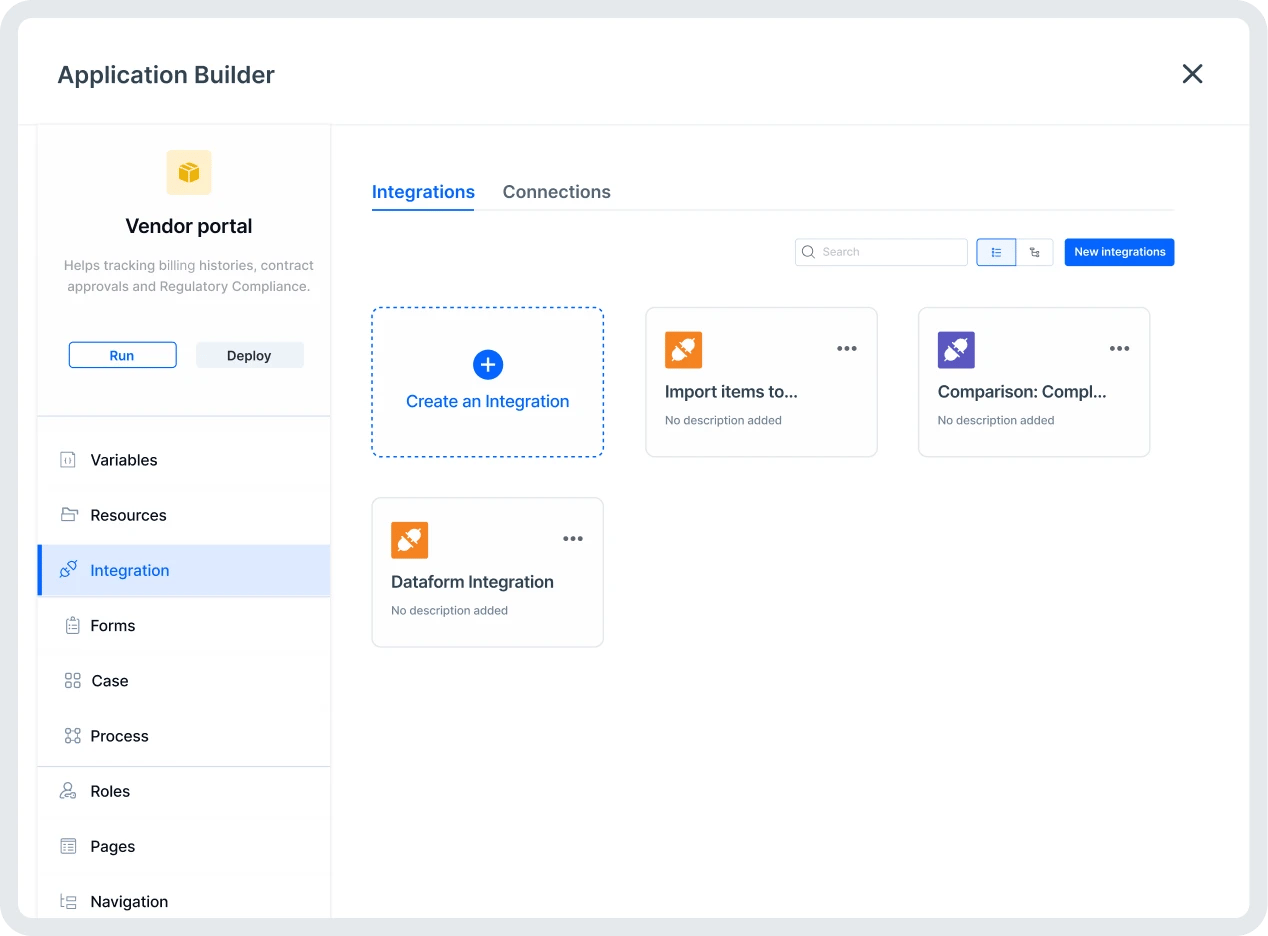Click the blue plus icon to create integration
Viewport: 1268px width, 936px height.
click(x=488, y=365)
